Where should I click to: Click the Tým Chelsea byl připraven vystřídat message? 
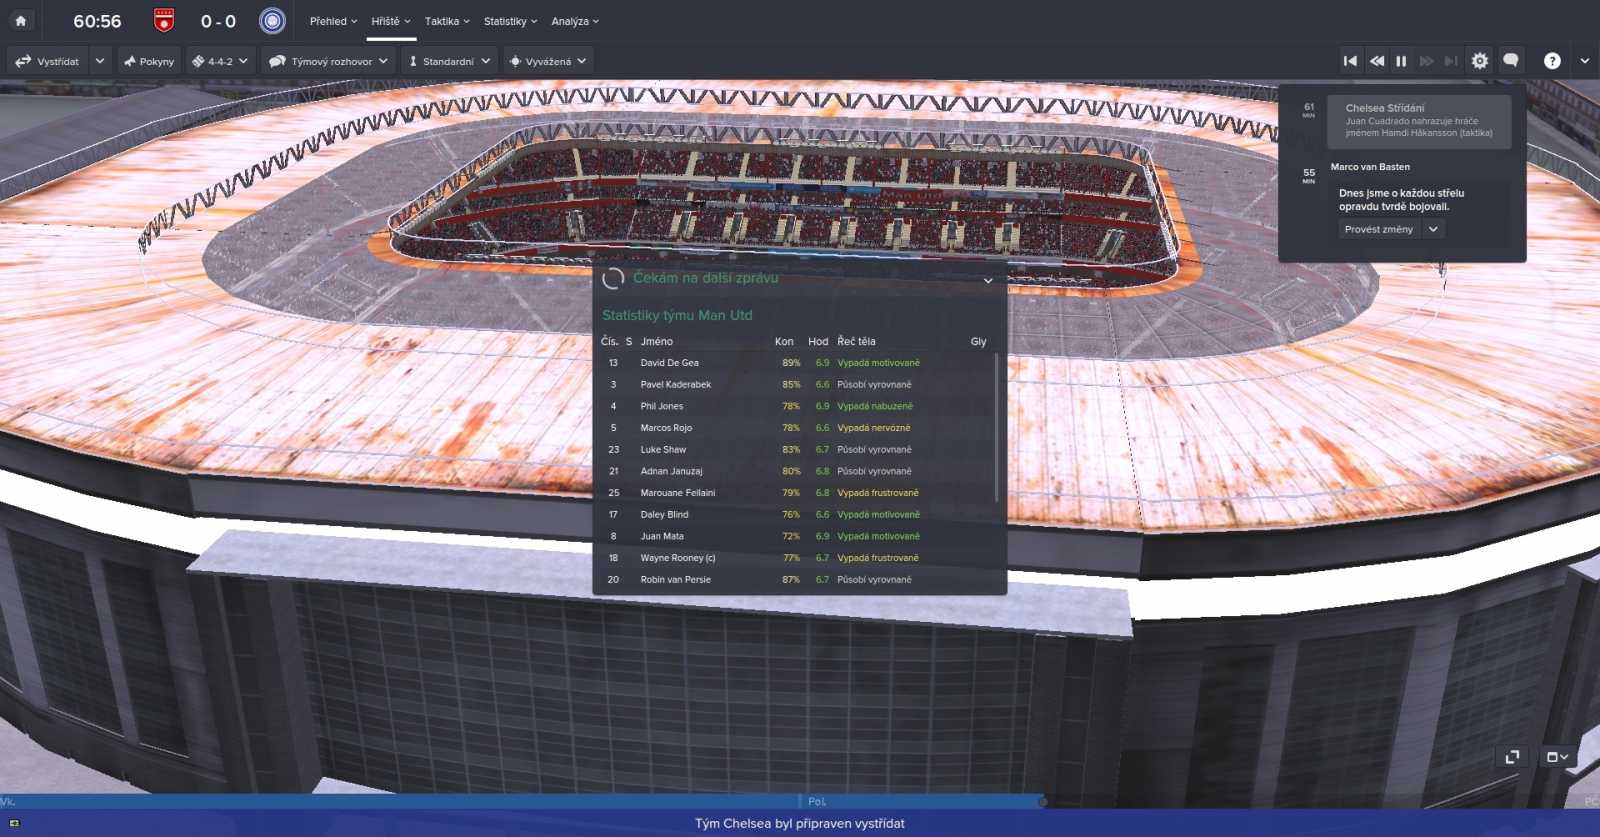pos(800,824)
